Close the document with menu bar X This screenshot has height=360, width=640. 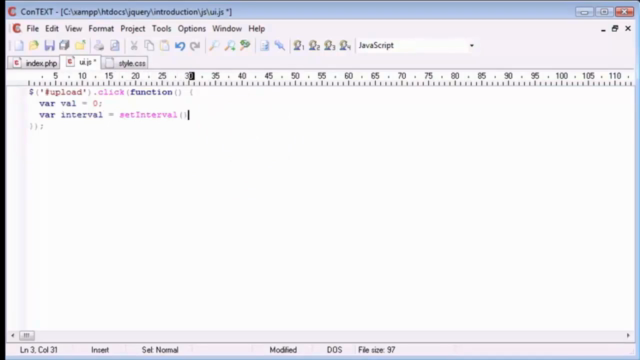pos(628,29)
